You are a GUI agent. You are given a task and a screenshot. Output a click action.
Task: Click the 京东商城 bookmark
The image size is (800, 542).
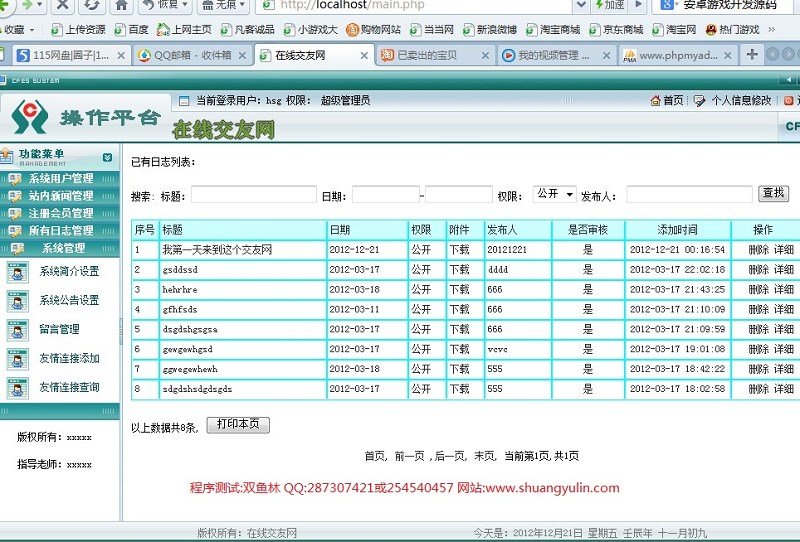tap(616, 30)
